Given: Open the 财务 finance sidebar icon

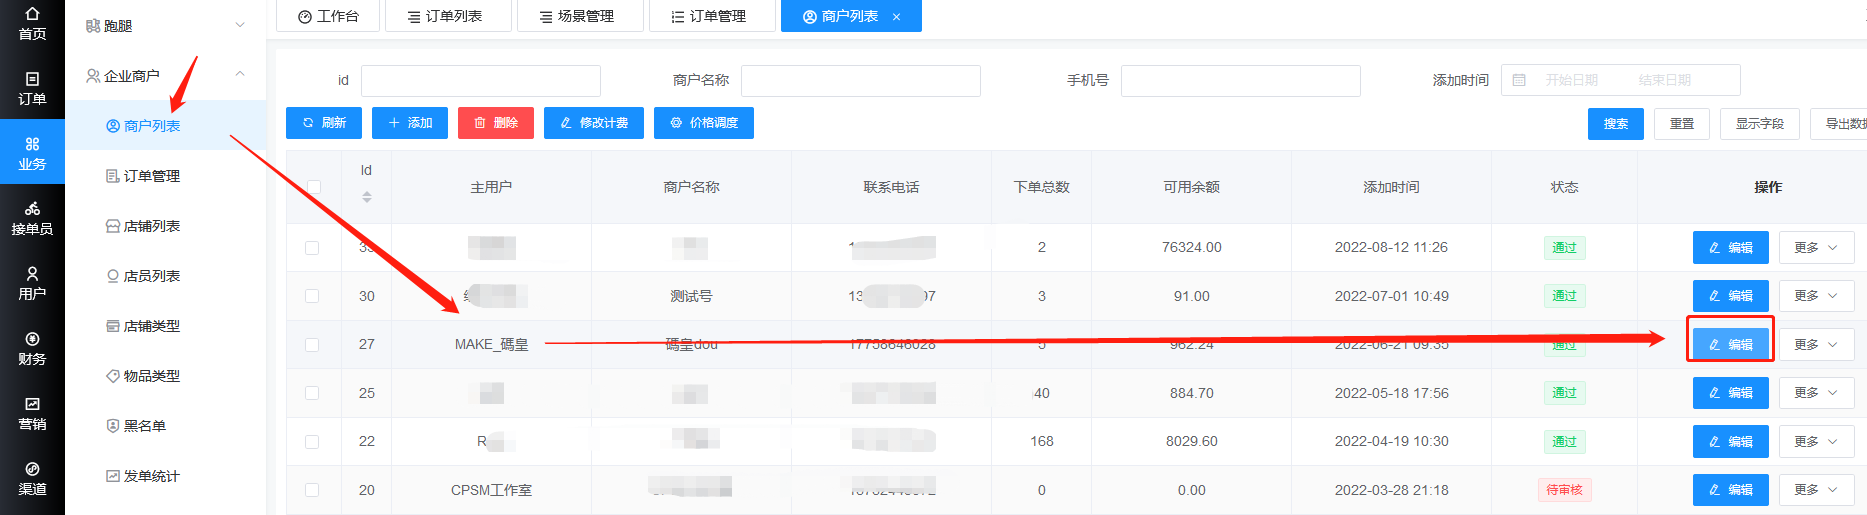Looking at the screenshot, I should click(32, 348).
